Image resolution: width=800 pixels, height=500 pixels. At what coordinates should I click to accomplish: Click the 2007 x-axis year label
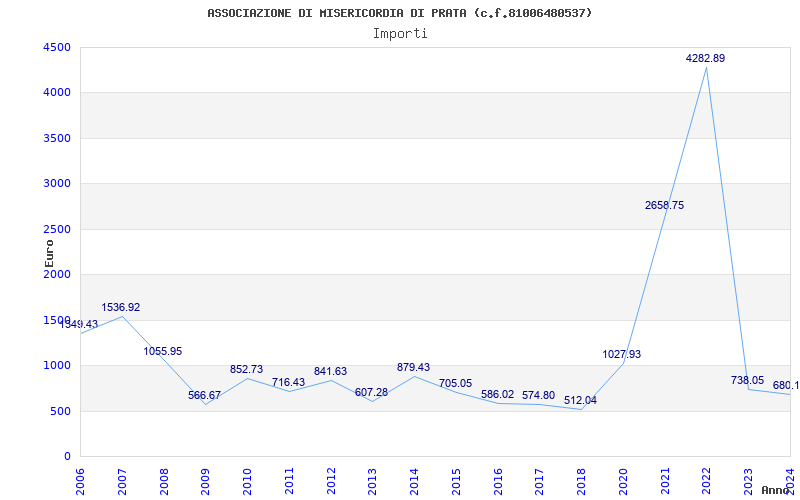[122, 482]
